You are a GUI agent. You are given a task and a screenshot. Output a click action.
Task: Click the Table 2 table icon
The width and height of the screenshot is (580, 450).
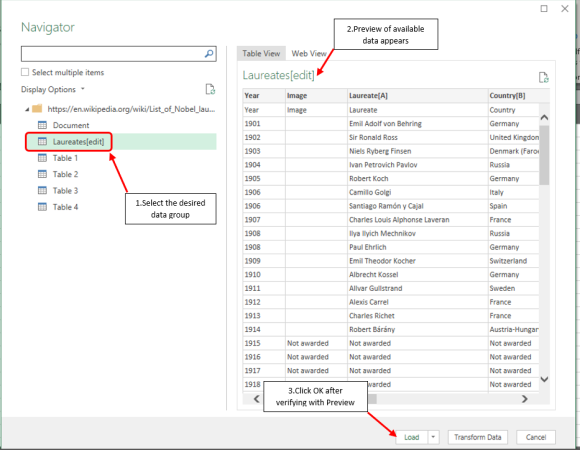[x=43, y=174]
